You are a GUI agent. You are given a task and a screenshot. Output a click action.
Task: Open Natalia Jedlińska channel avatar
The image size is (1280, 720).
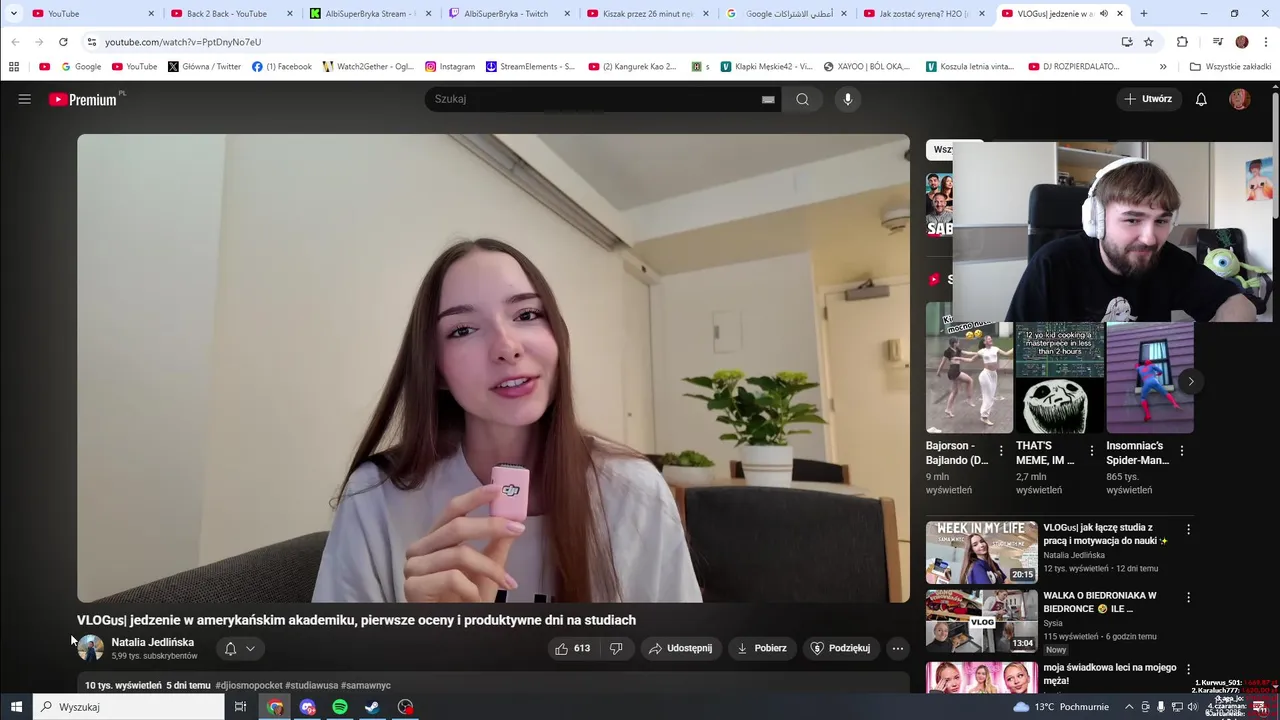[x=90, y=648]
